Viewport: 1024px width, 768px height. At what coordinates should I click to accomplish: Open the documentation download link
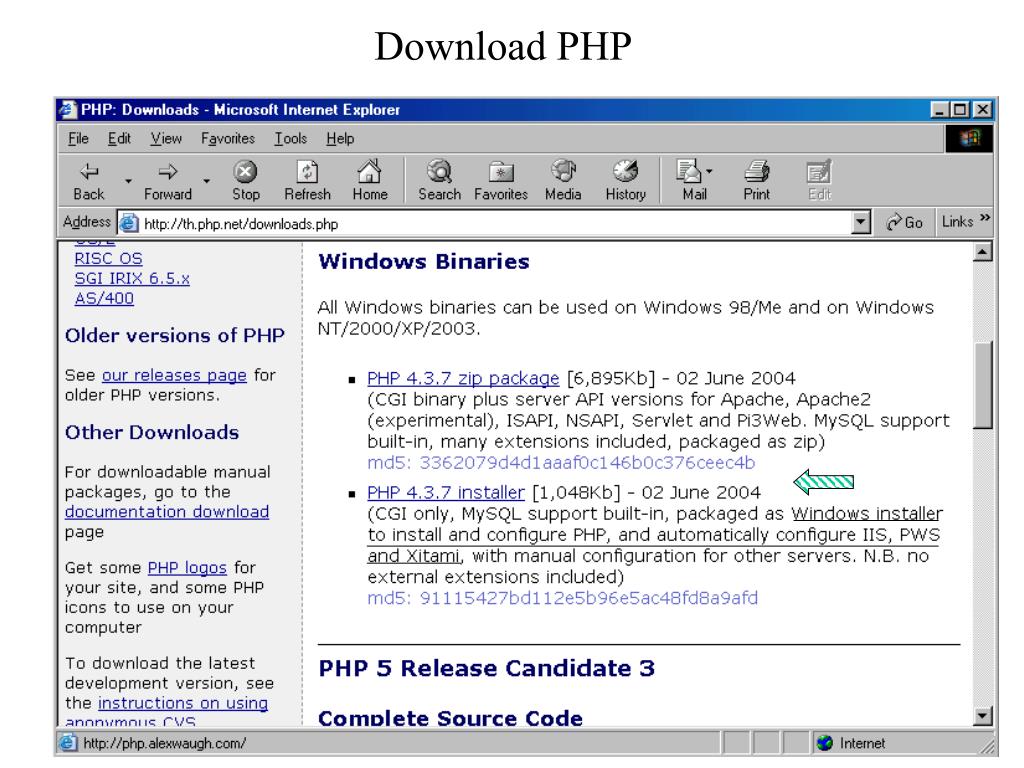click(x=167, y=511)
